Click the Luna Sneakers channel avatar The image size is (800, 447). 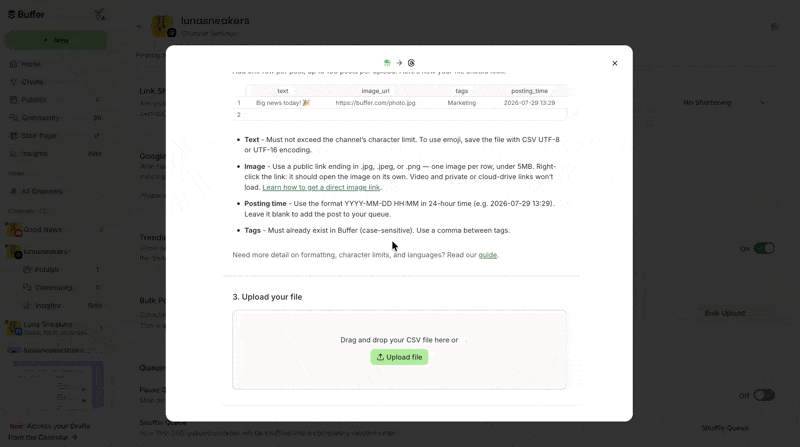(x=14, y=328)
